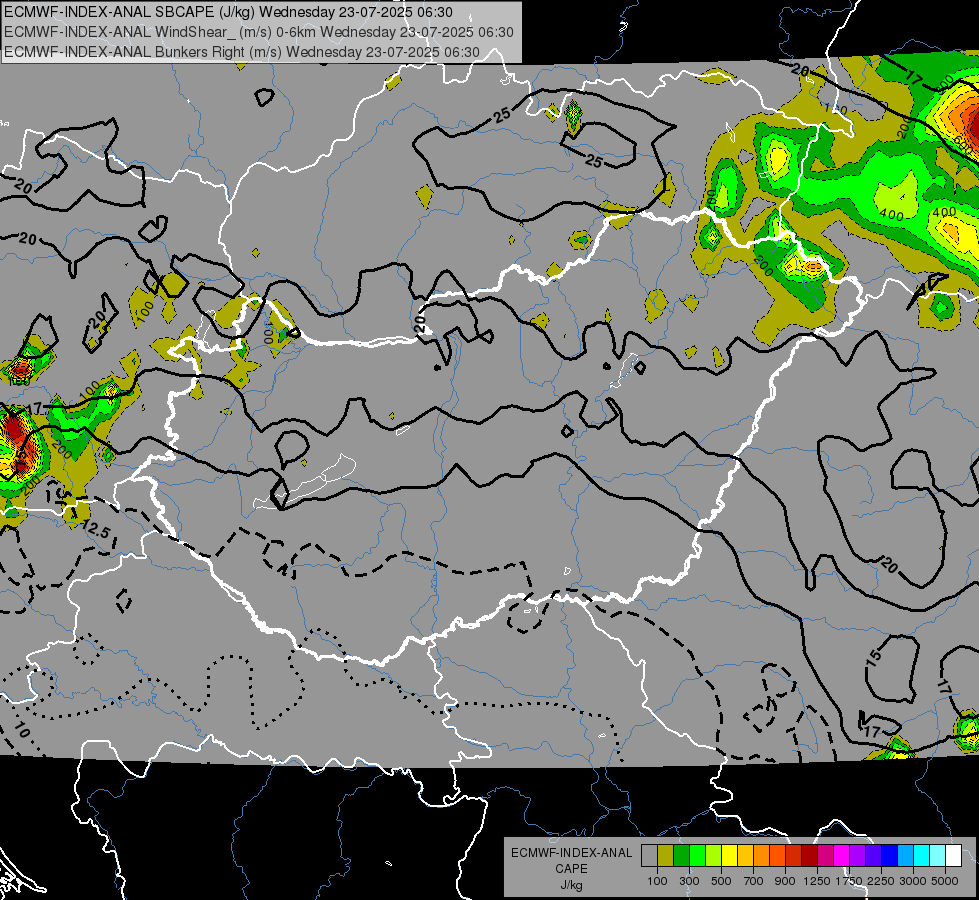This screenshot has width=979, height=900.
Task: Click the J/kg unit label in legend
Action: coord(571,885)
